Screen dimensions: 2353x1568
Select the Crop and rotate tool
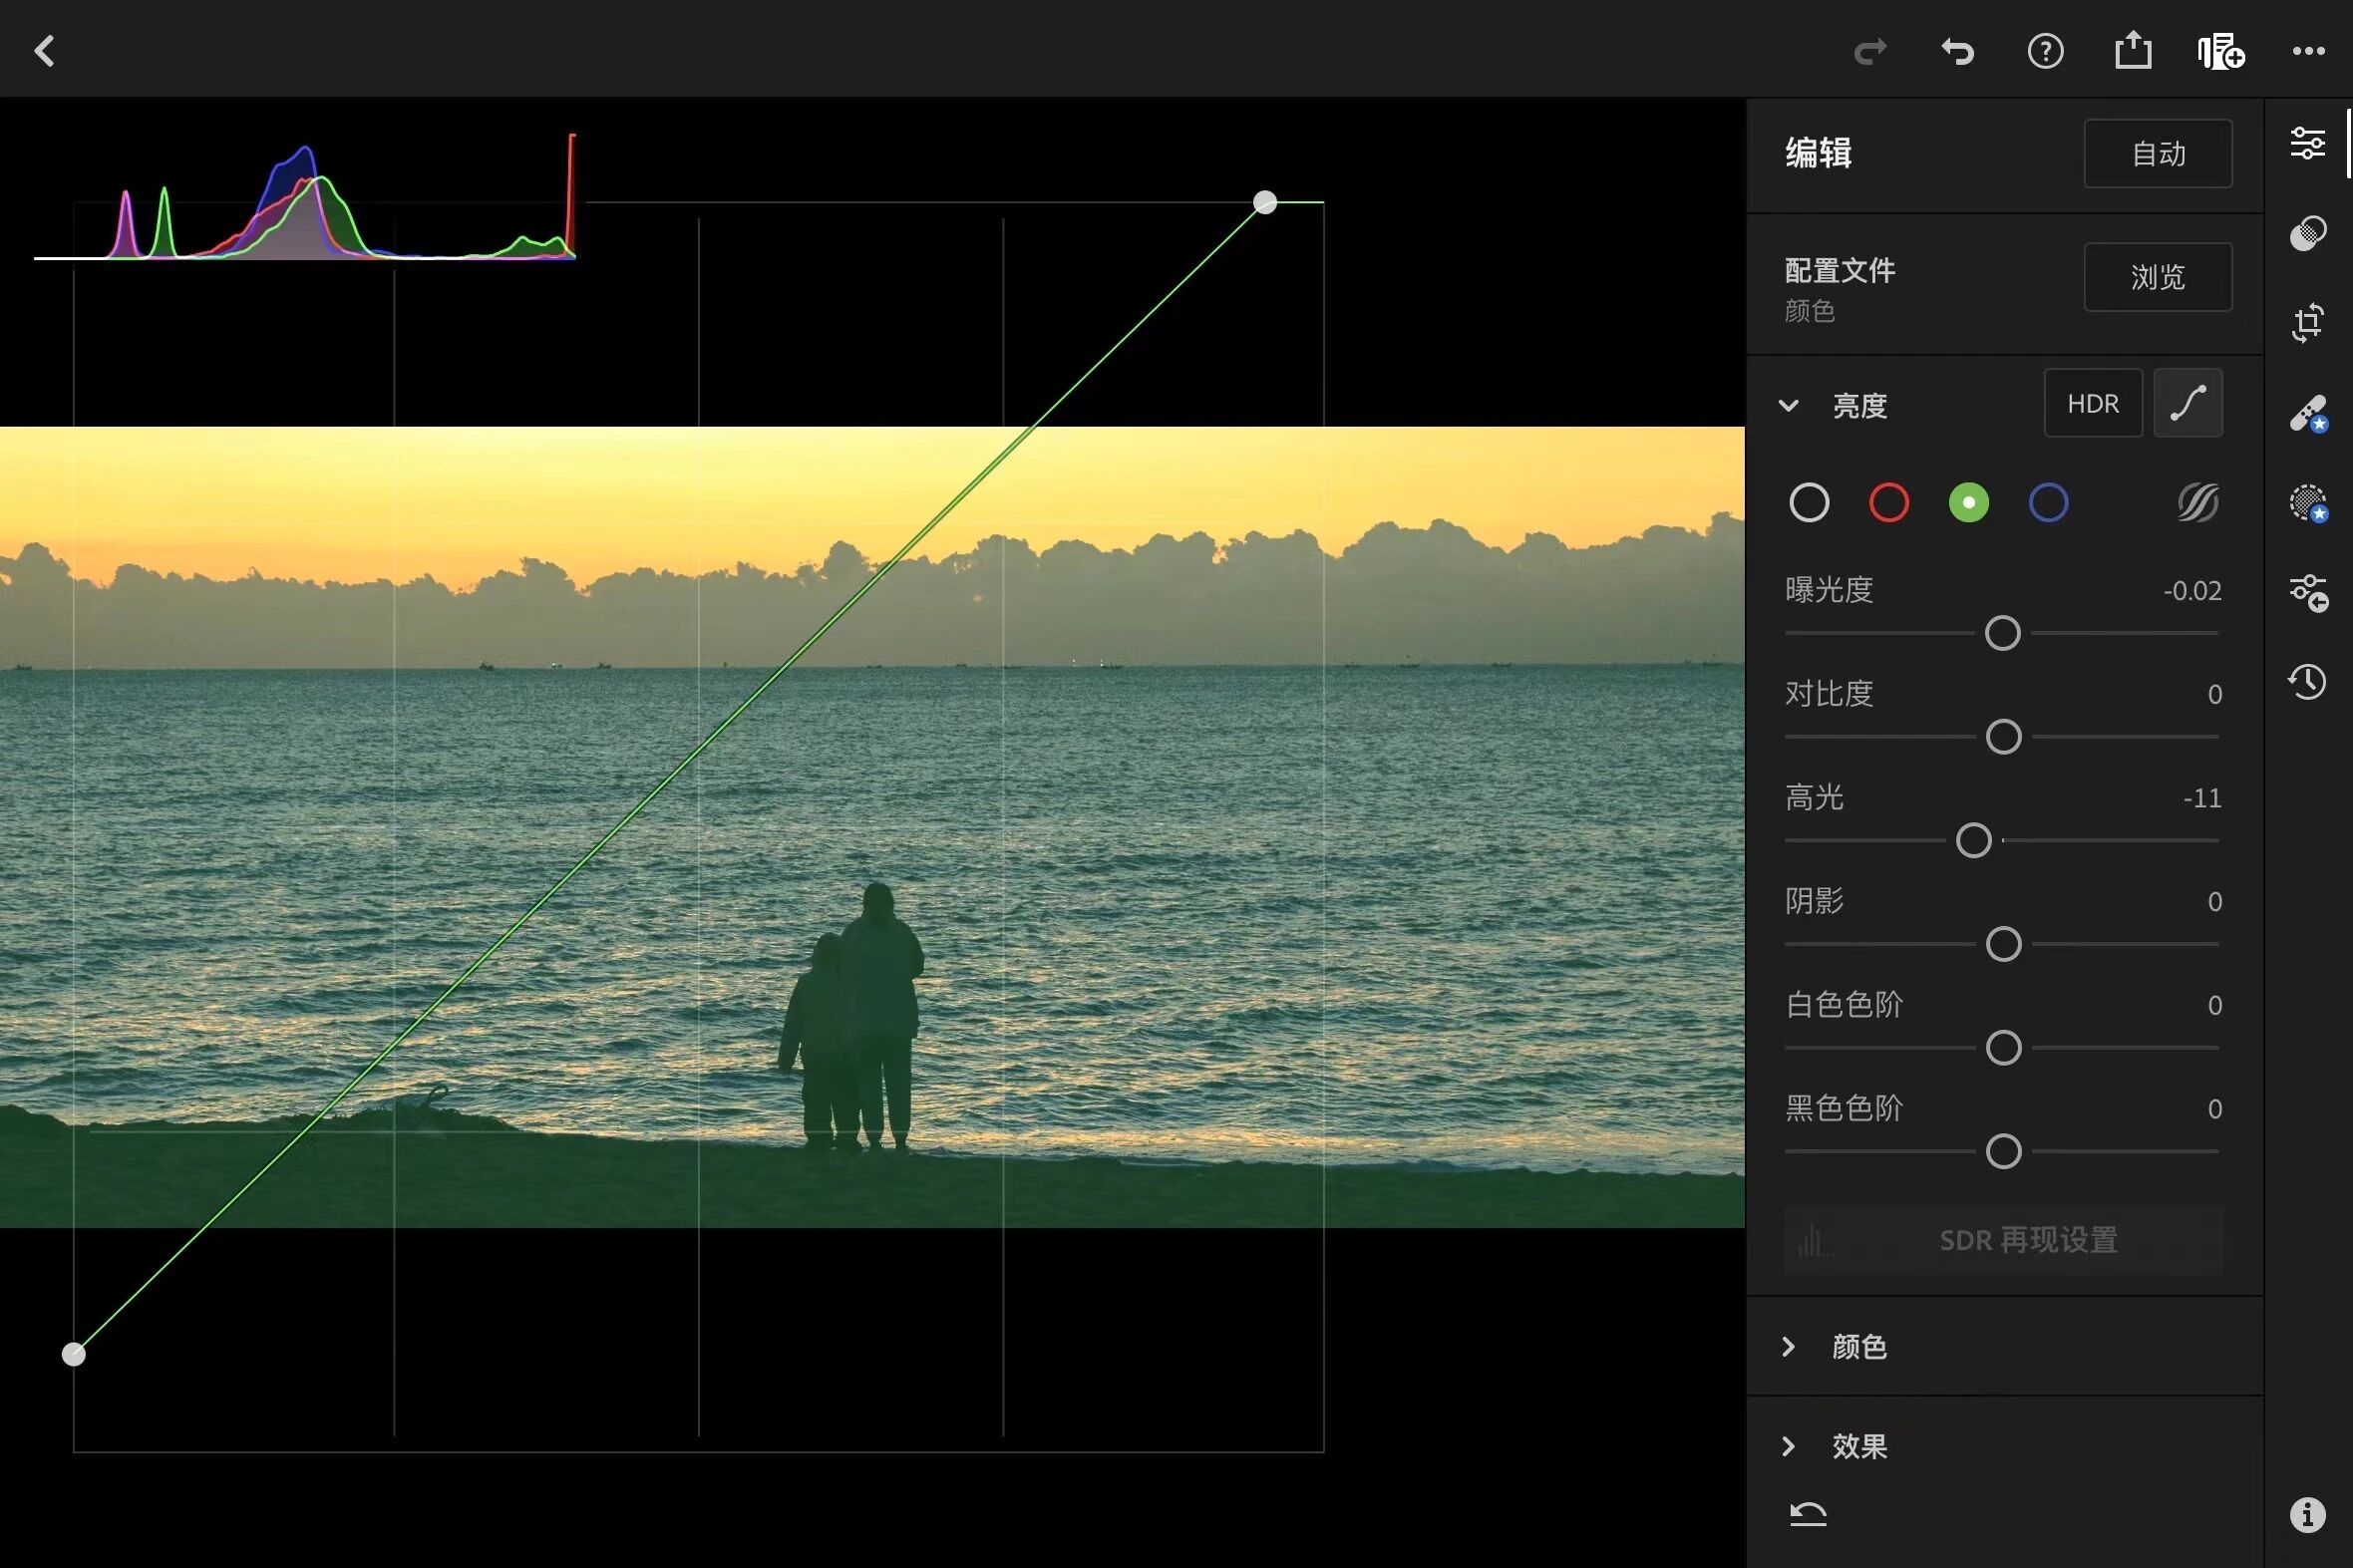(x=2307, y=323)
